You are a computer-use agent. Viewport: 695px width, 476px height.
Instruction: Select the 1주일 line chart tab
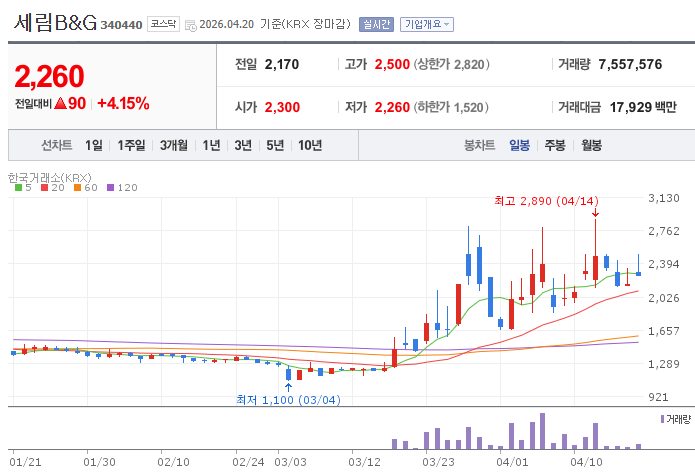(x=131, y=145)
